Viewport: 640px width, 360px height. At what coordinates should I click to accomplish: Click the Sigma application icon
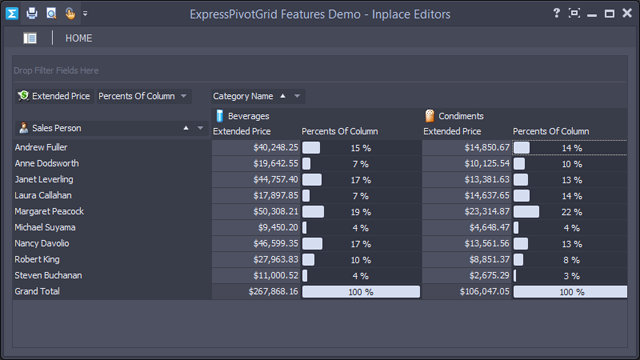coord(12,13)
